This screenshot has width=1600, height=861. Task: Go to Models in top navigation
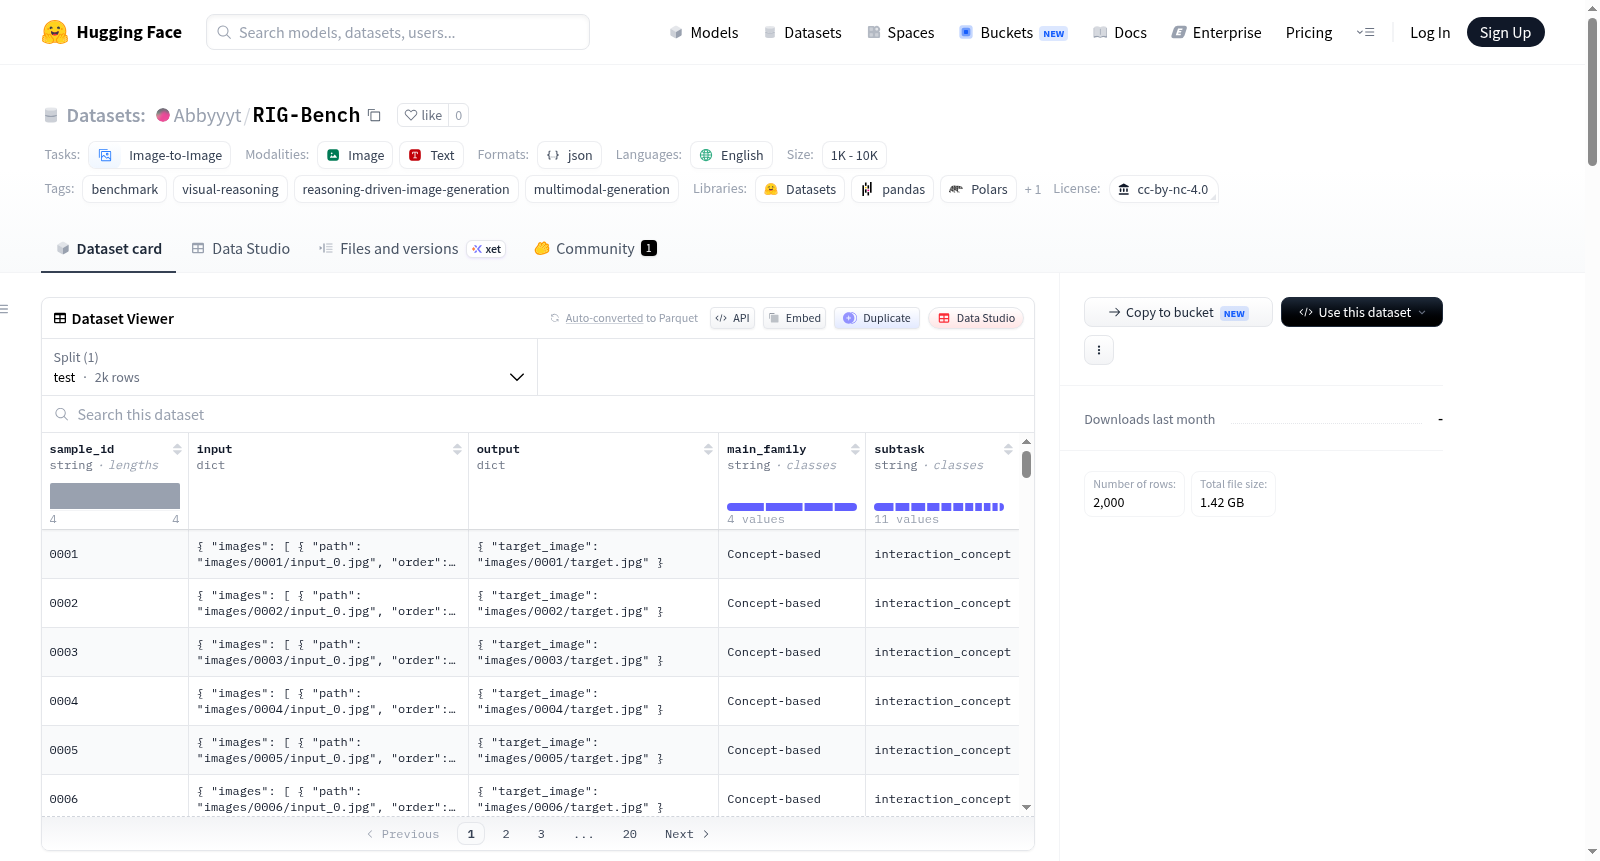[704, 33]
